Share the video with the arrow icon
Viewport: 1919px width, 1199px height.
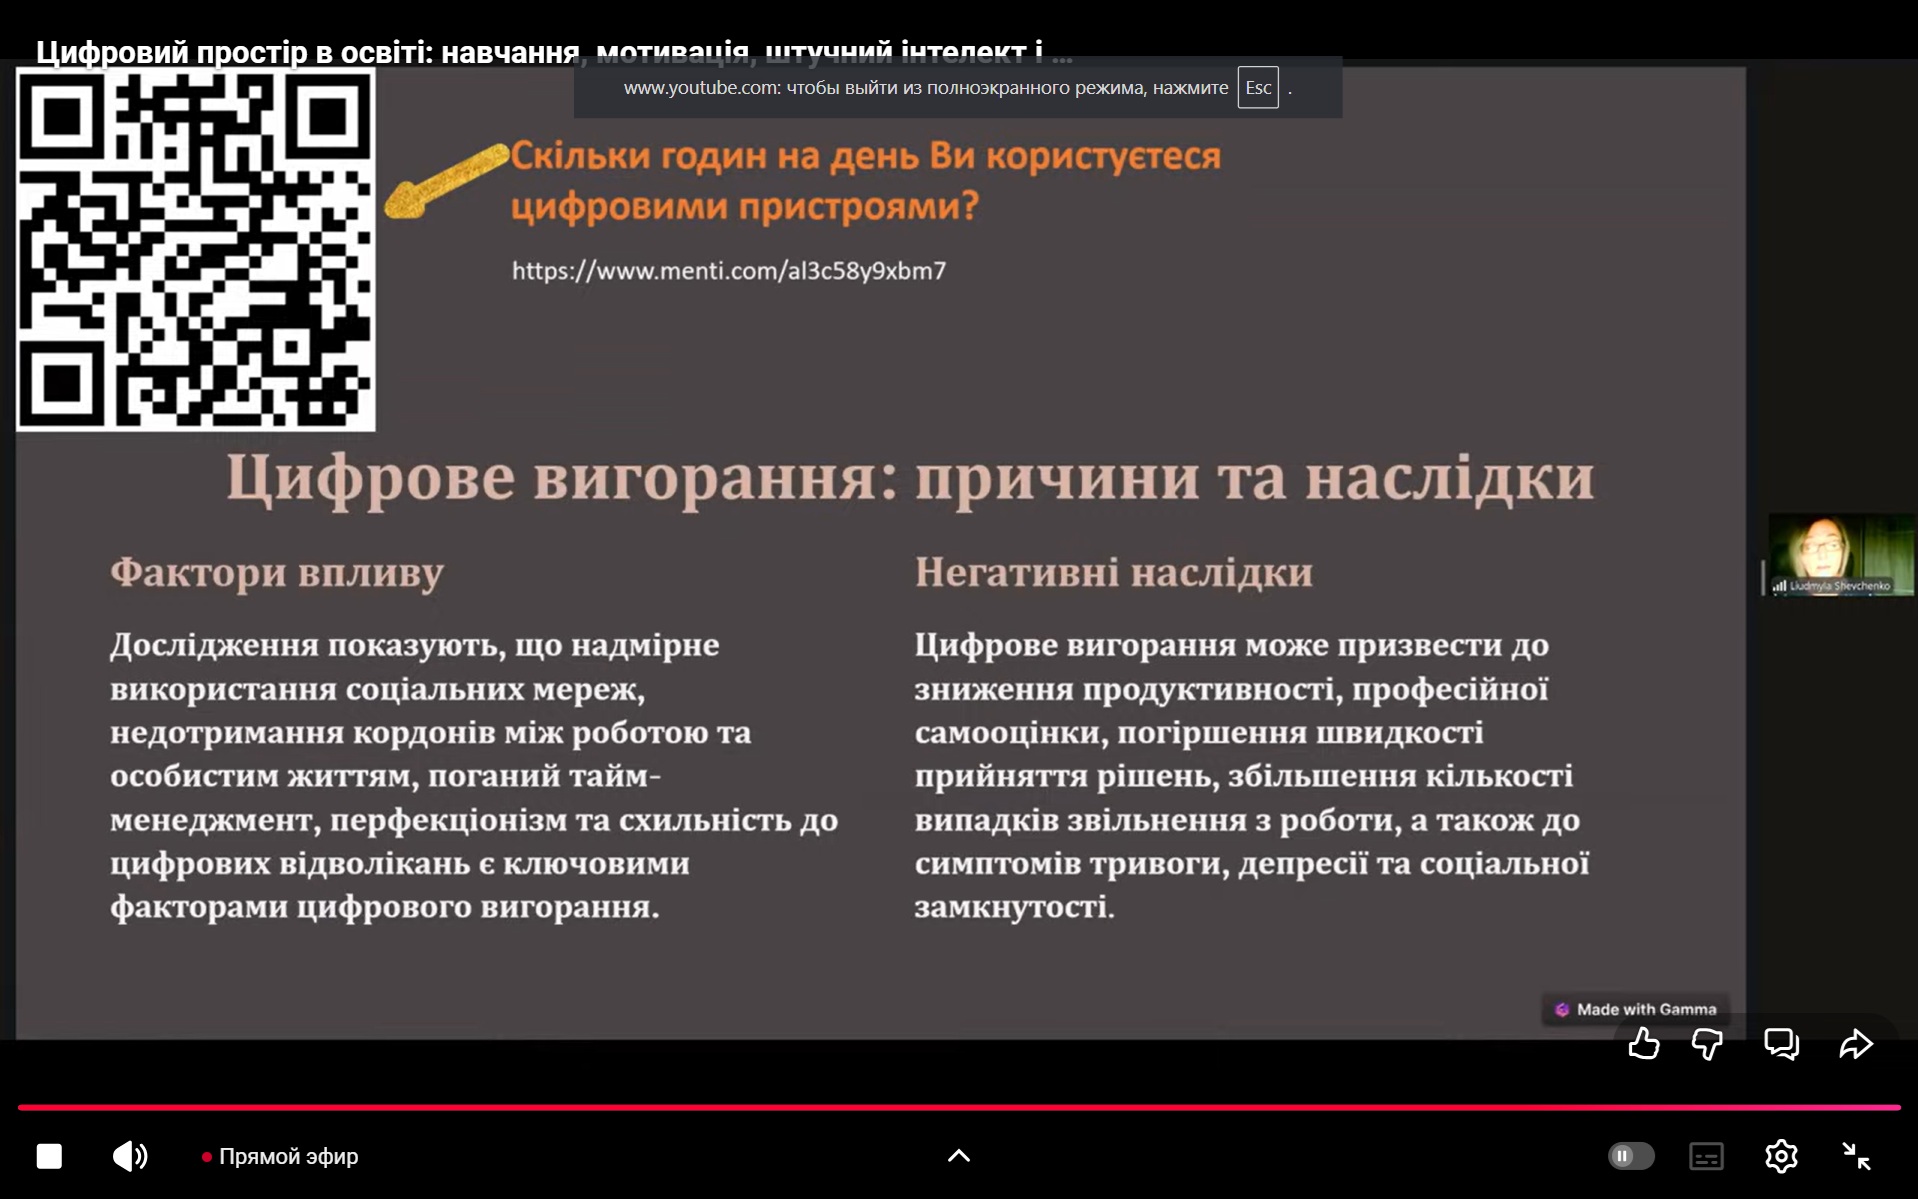[1855, 1044]
